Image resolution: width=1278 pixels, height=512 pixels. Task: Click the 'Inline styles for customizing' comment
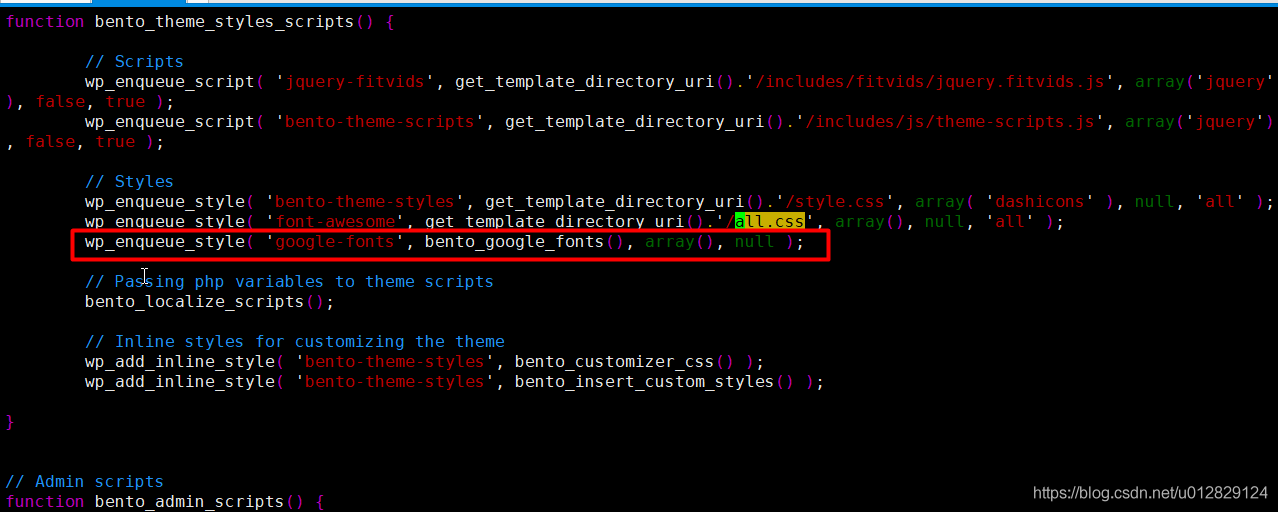click(294, 342)
